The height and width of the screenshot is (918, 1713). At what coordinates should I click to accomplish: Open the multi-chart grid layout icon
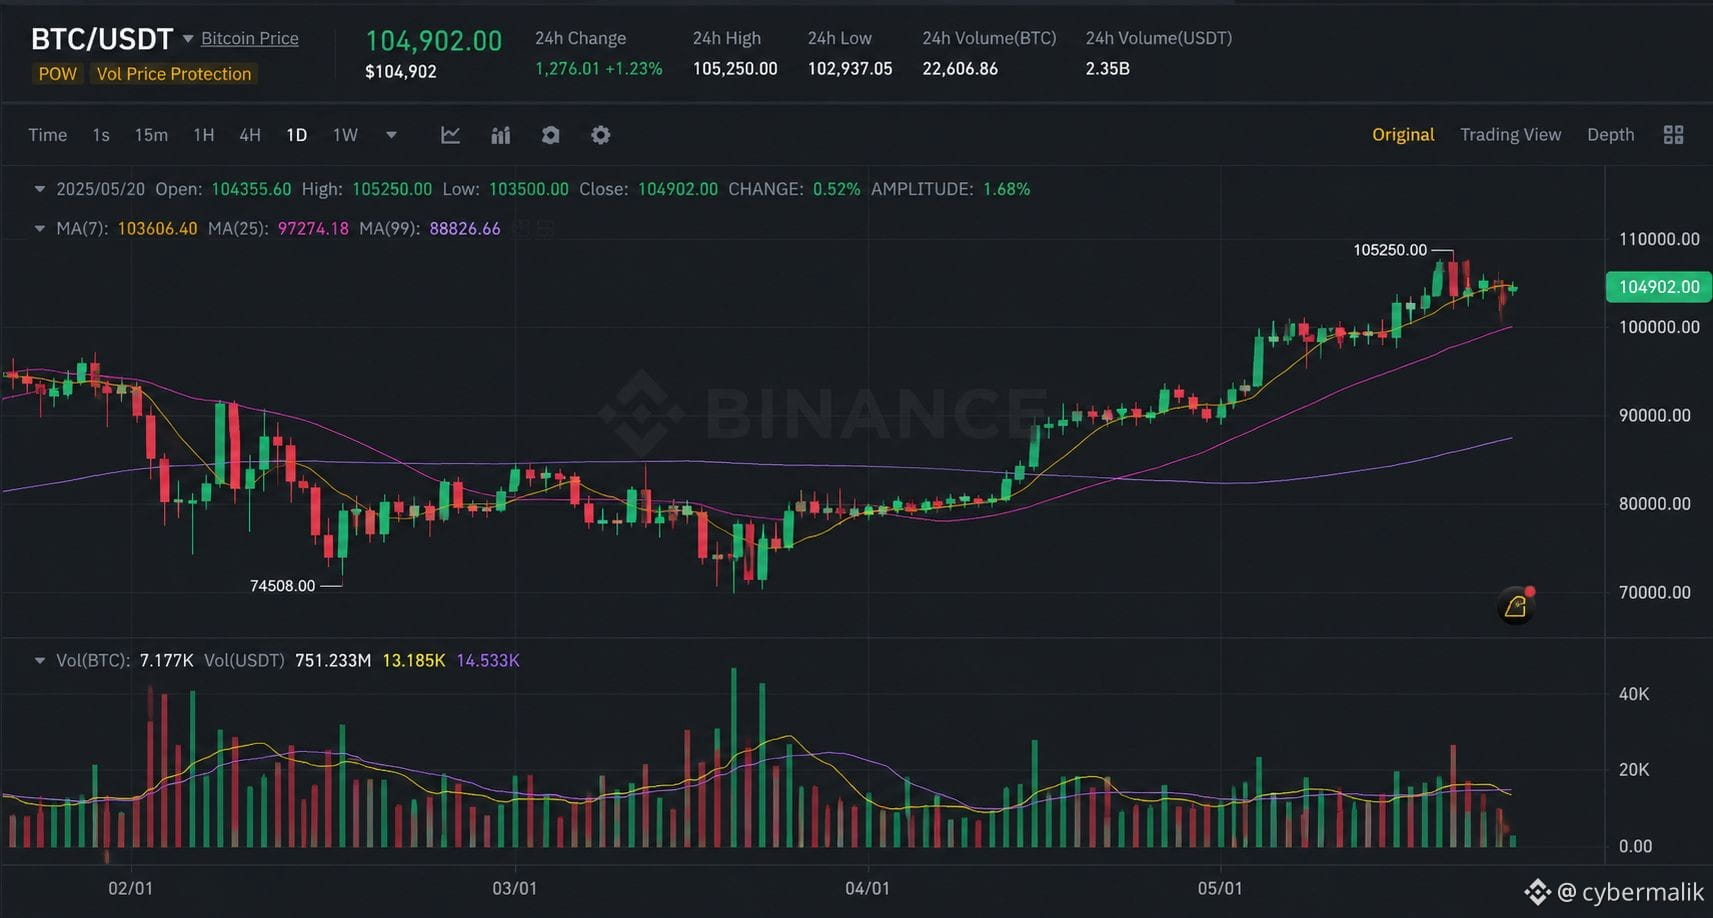(1673, 135)
